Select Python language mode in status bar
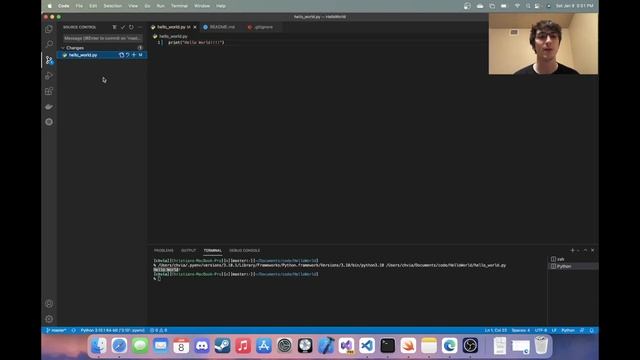This screenshot has height=360, width=640. (x=568, y=330)
